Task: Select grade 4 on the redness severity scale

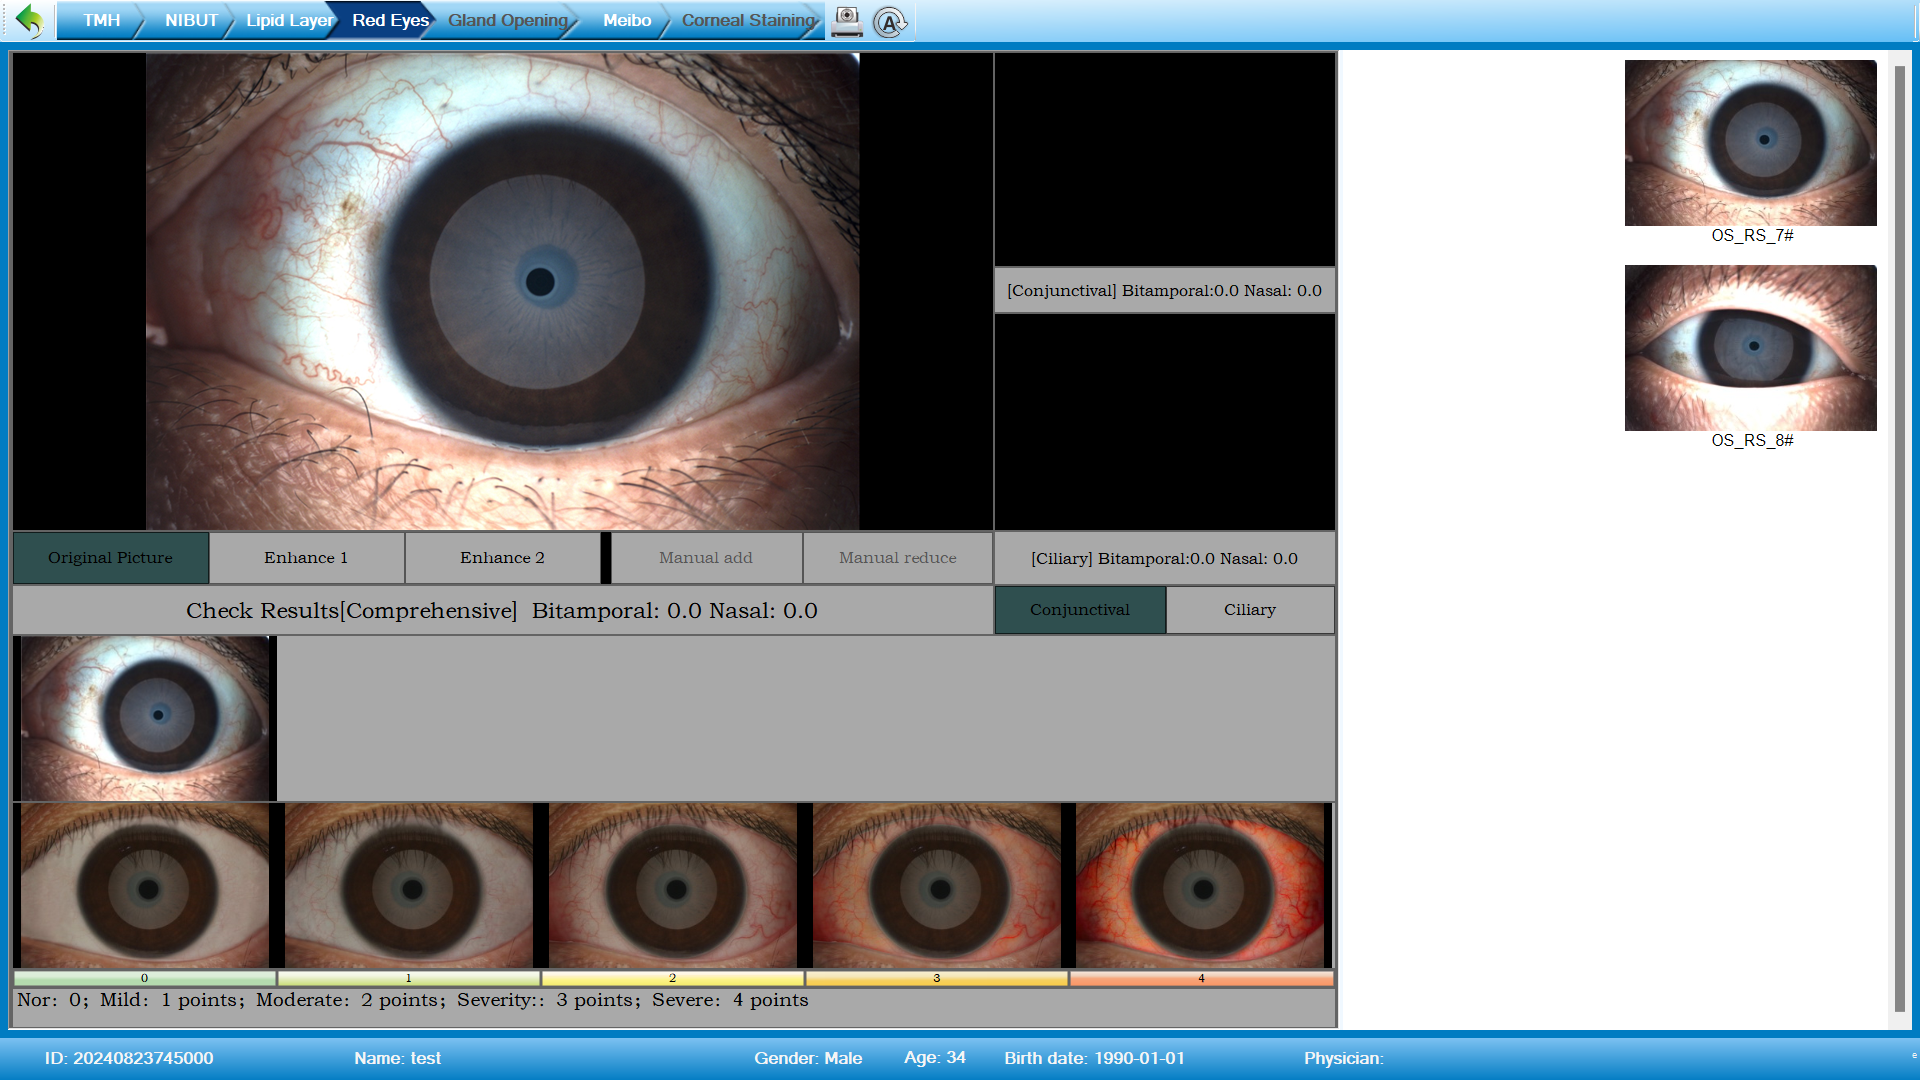Action: click(1200, 885)
